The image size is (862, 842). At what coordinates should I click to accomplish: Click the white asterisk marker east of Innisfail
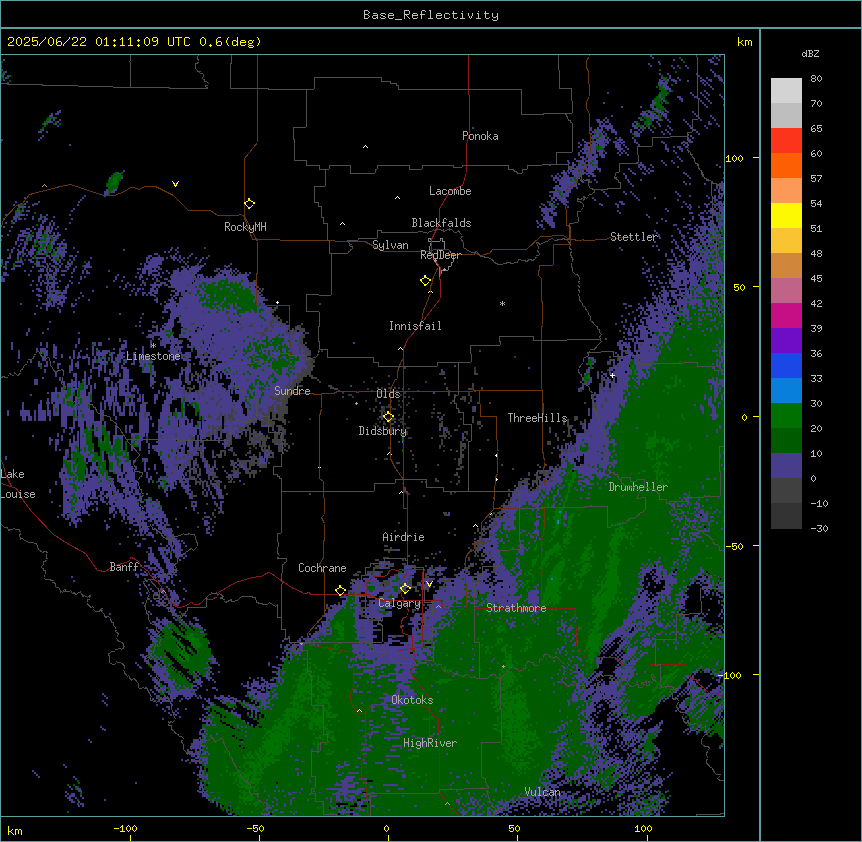(x=502, y=303)
